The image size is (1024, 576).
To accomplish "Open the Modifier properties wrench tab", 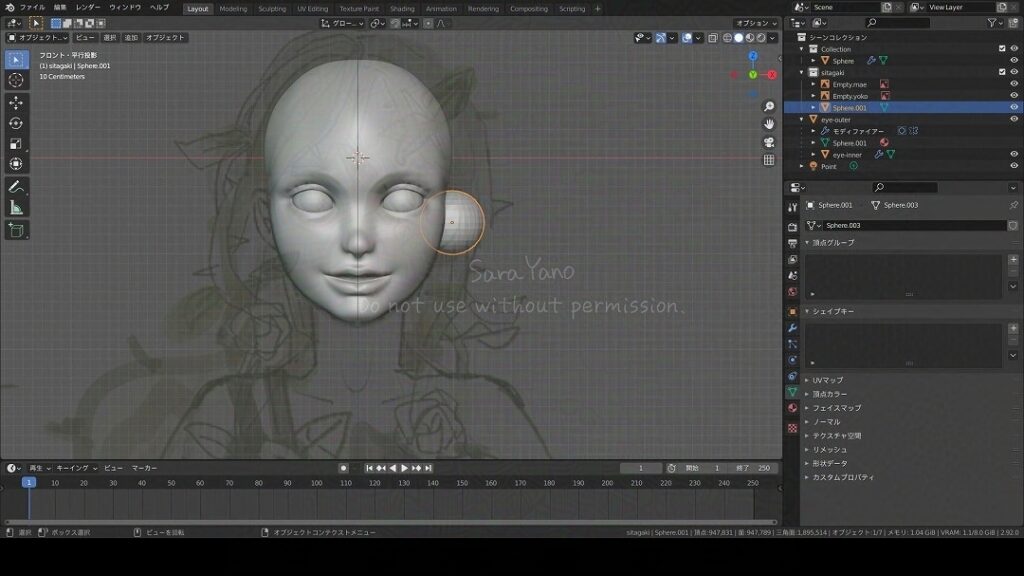I will (792, 328).
